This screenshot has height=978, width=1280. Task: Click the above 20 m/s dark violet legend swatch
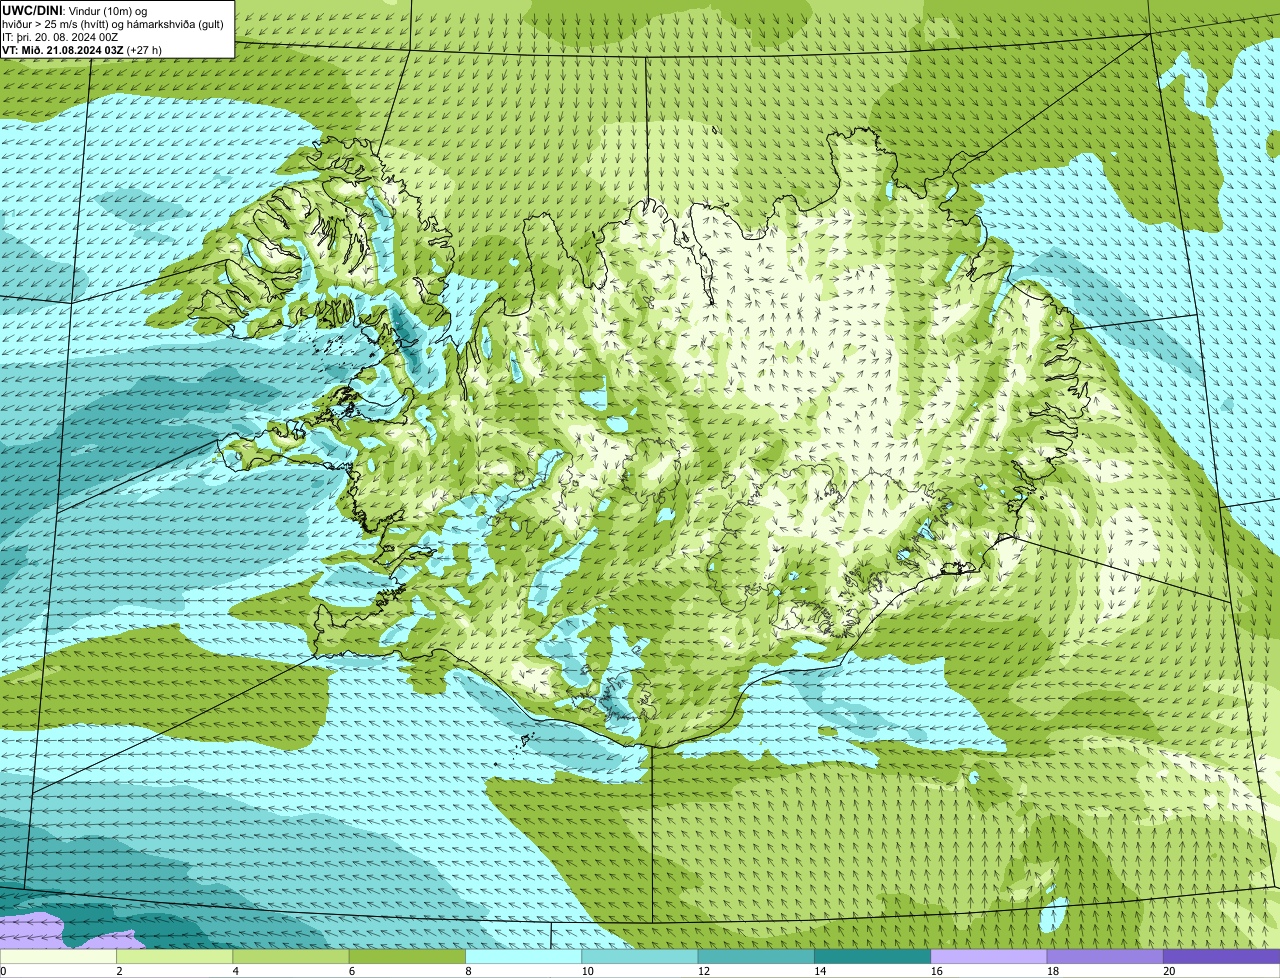coord(1222,956)
